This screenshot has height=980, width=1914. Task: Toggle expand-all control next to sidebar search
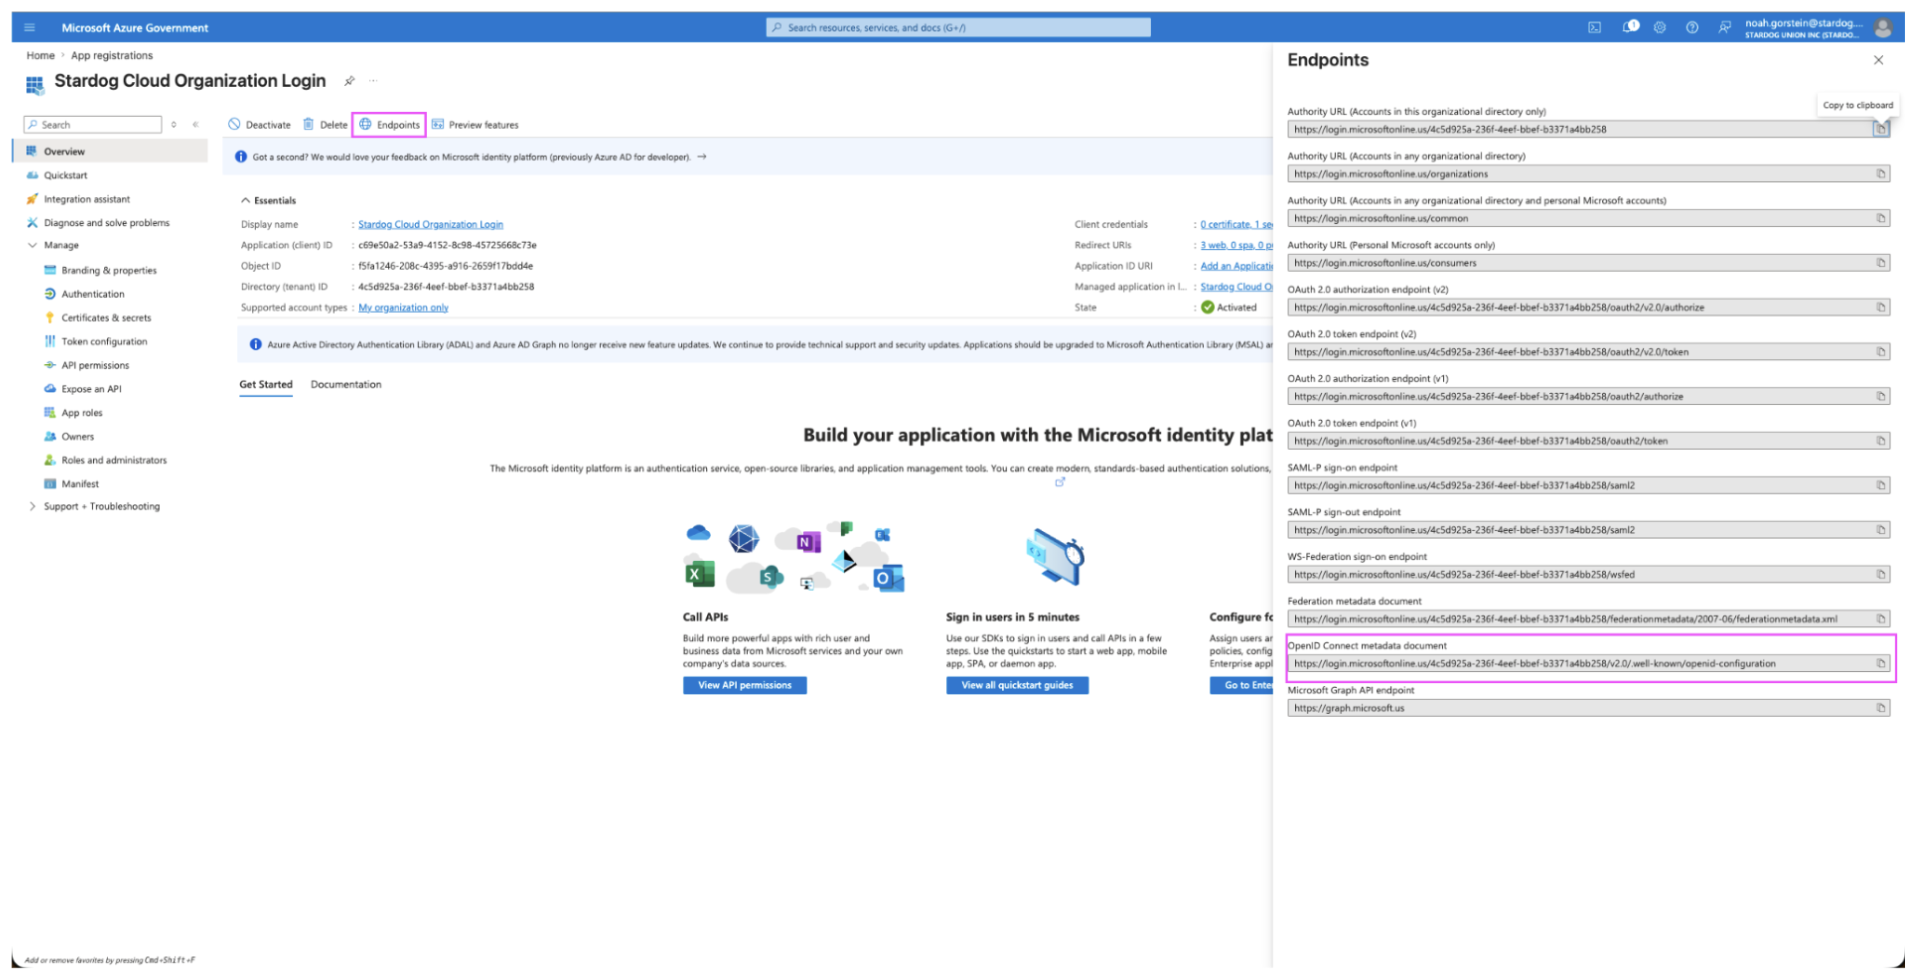(174, 124)
